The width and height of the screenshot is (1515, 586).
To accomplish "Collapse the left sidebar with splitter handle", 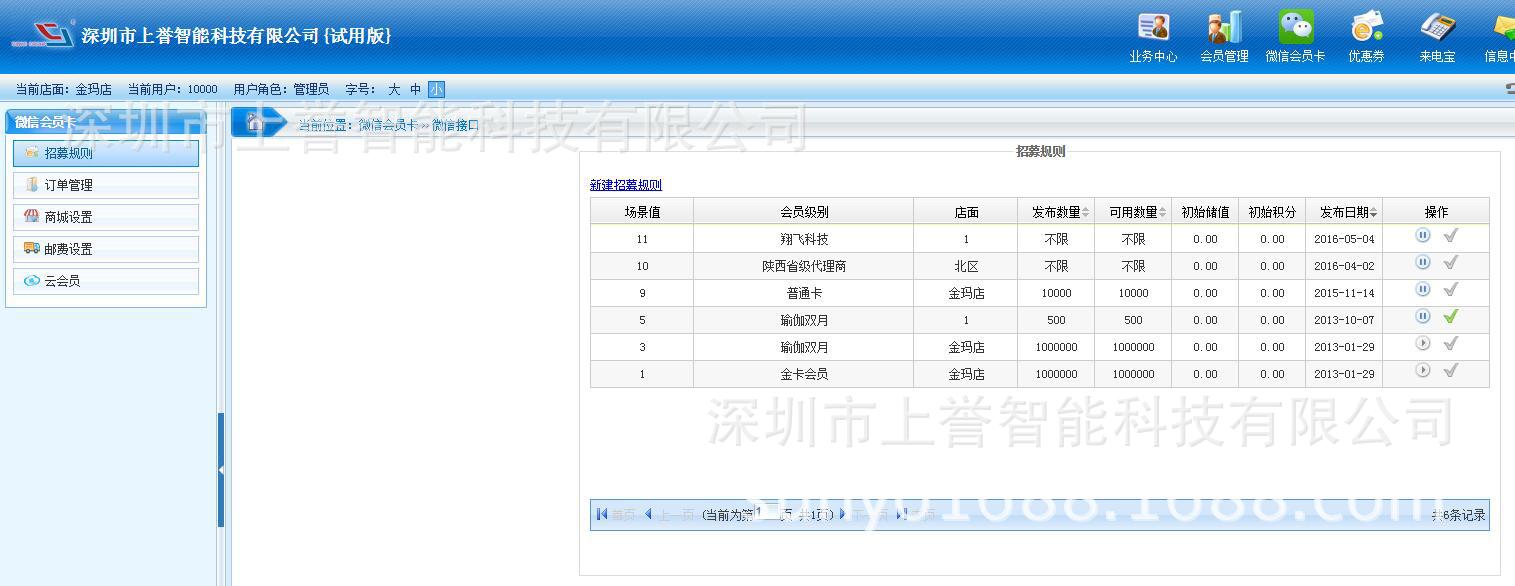I will (221, 470).
